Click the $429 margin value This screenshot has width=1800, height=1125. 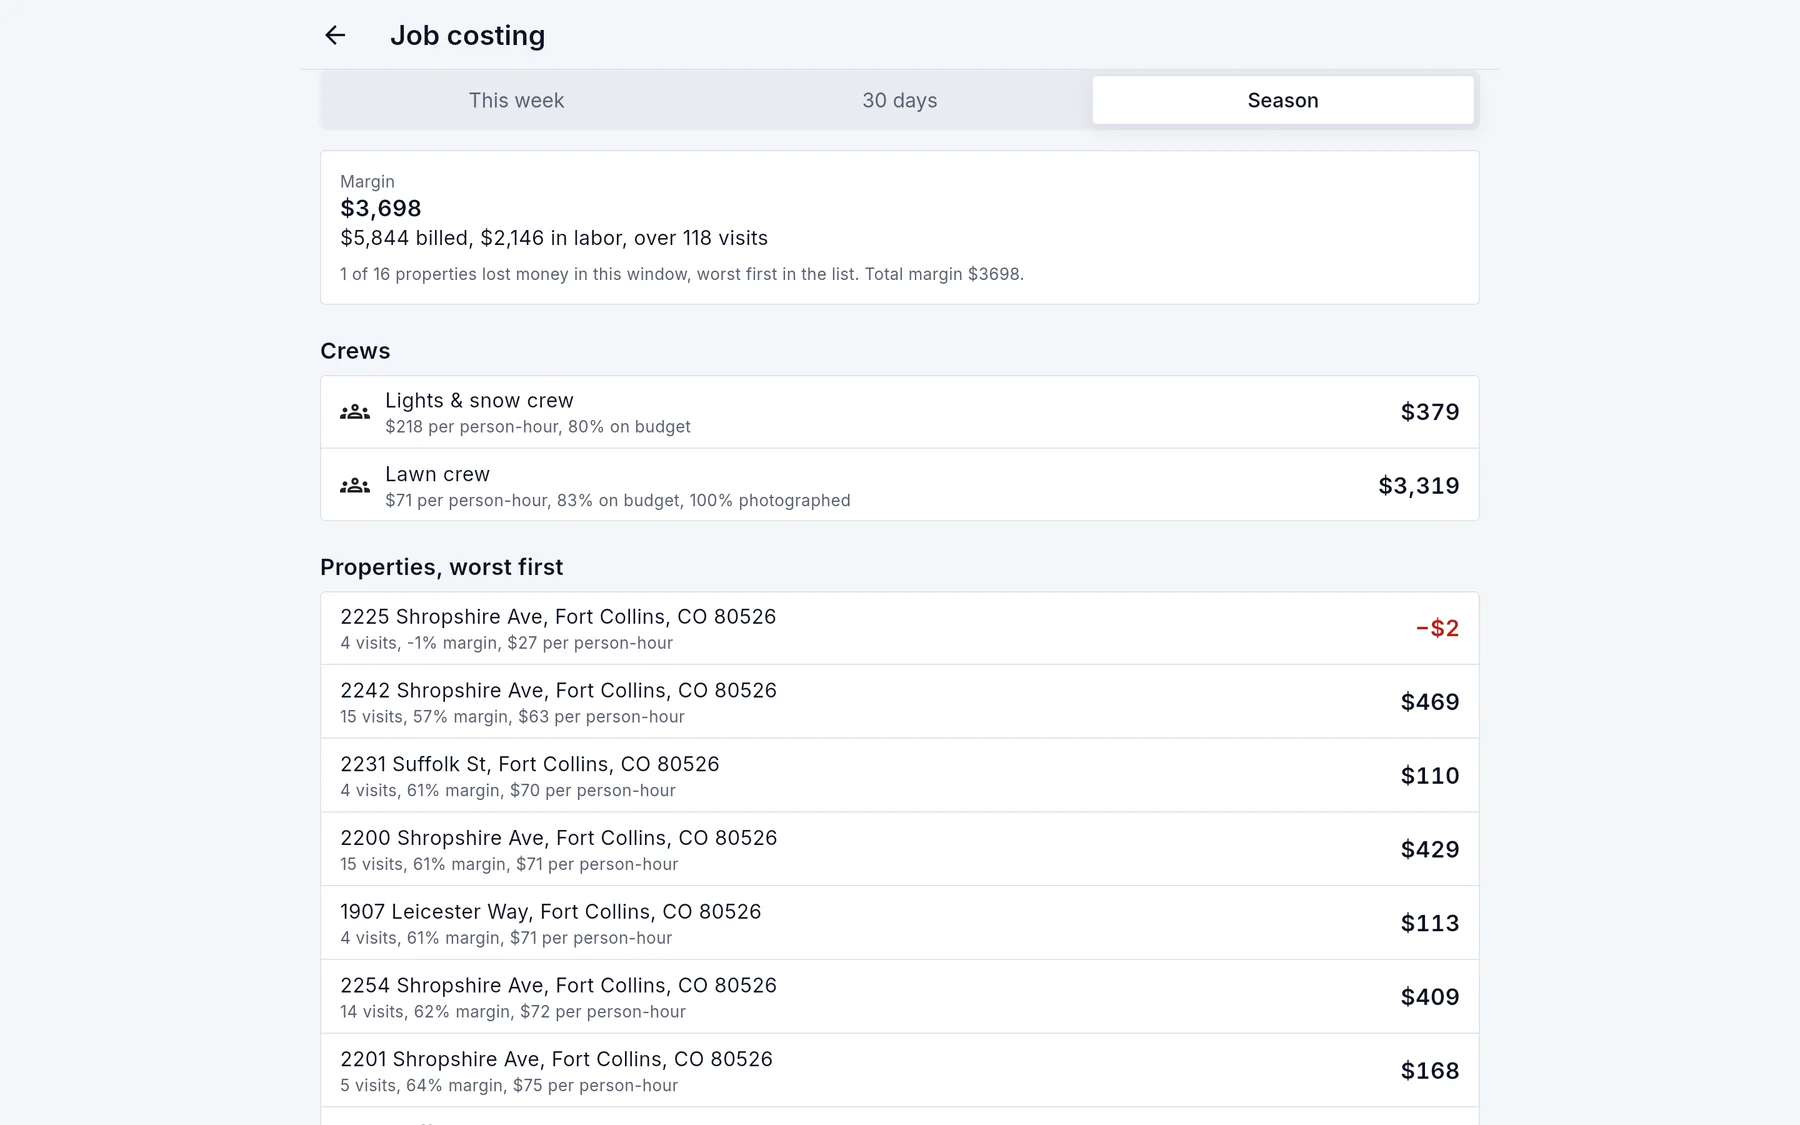tap(1430, 850)
